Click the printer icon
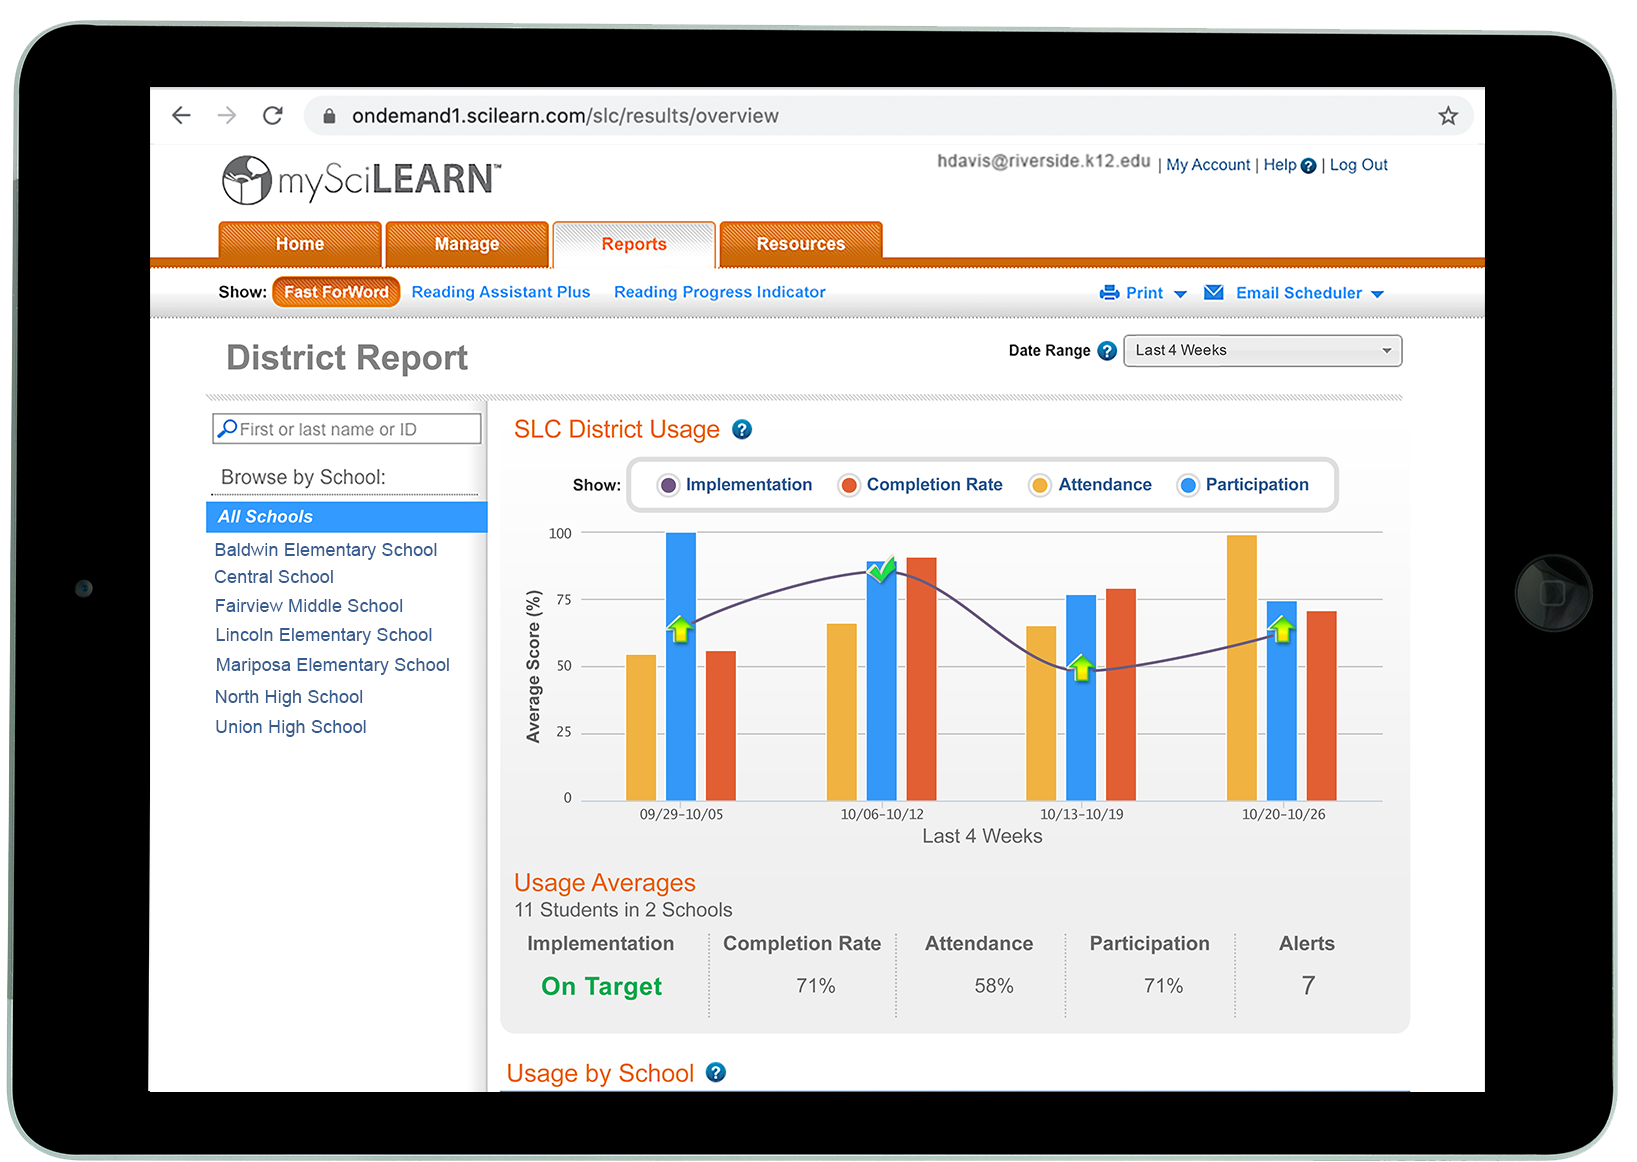 1109,293
